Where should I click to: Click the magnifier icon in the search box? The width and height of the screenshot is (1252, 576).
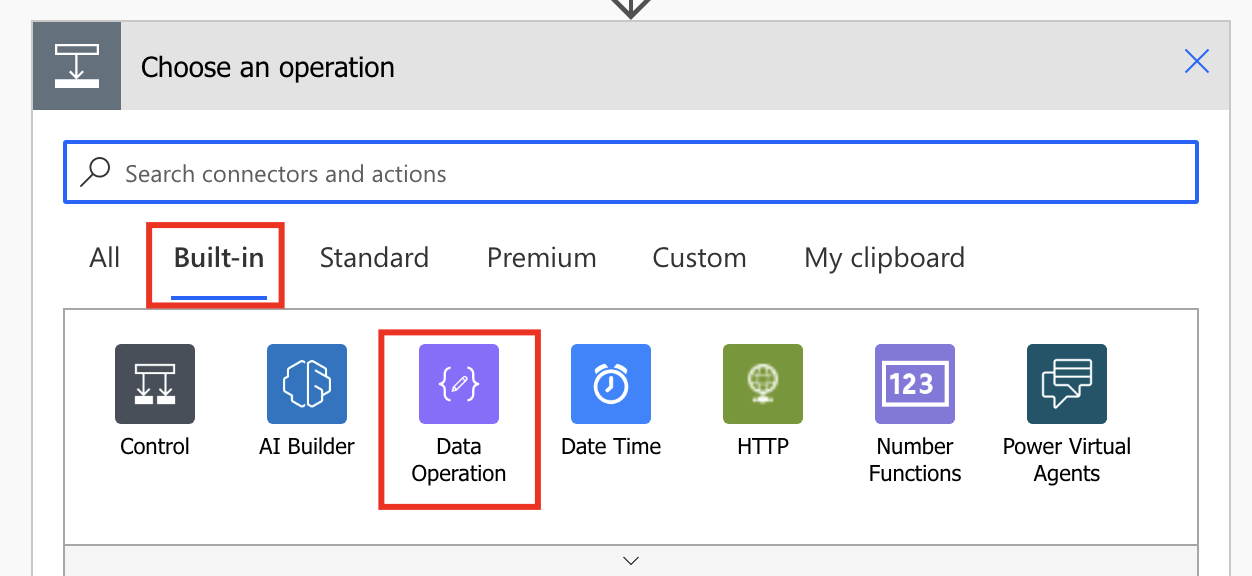point(95,173)
